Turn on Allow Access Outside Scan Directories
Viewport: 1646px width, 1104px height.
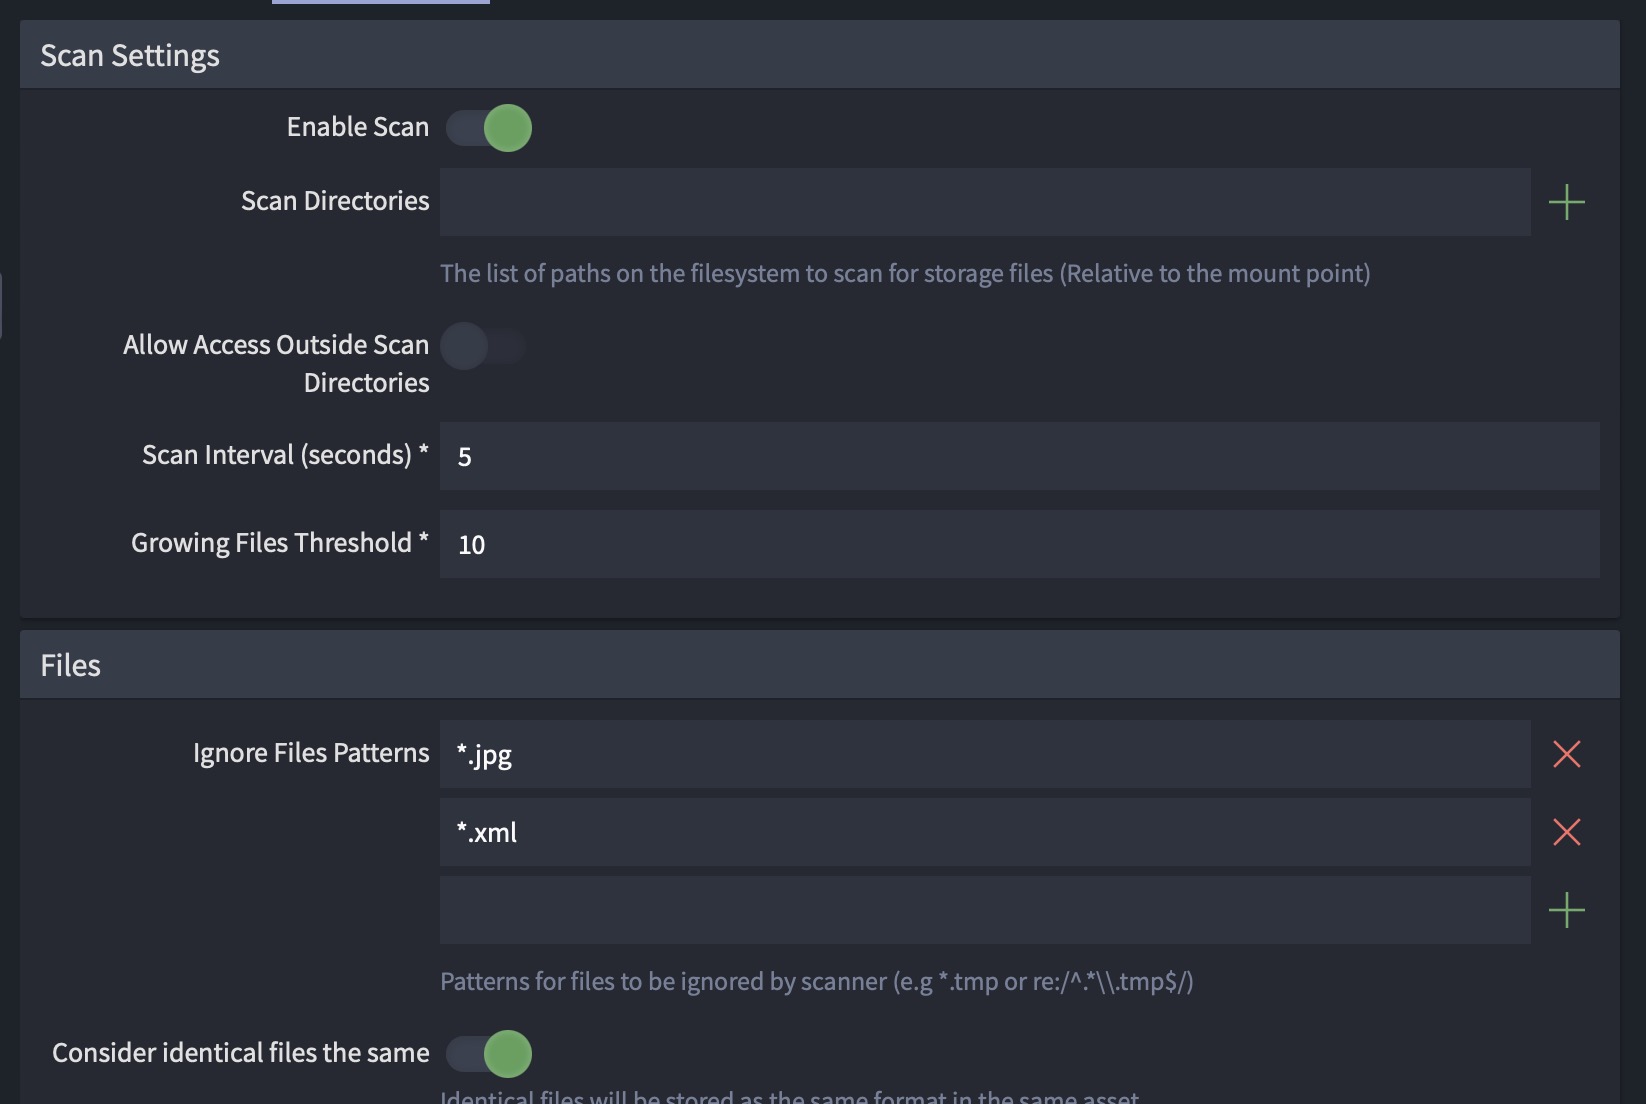pyautogui.click(x=483, y=346)
